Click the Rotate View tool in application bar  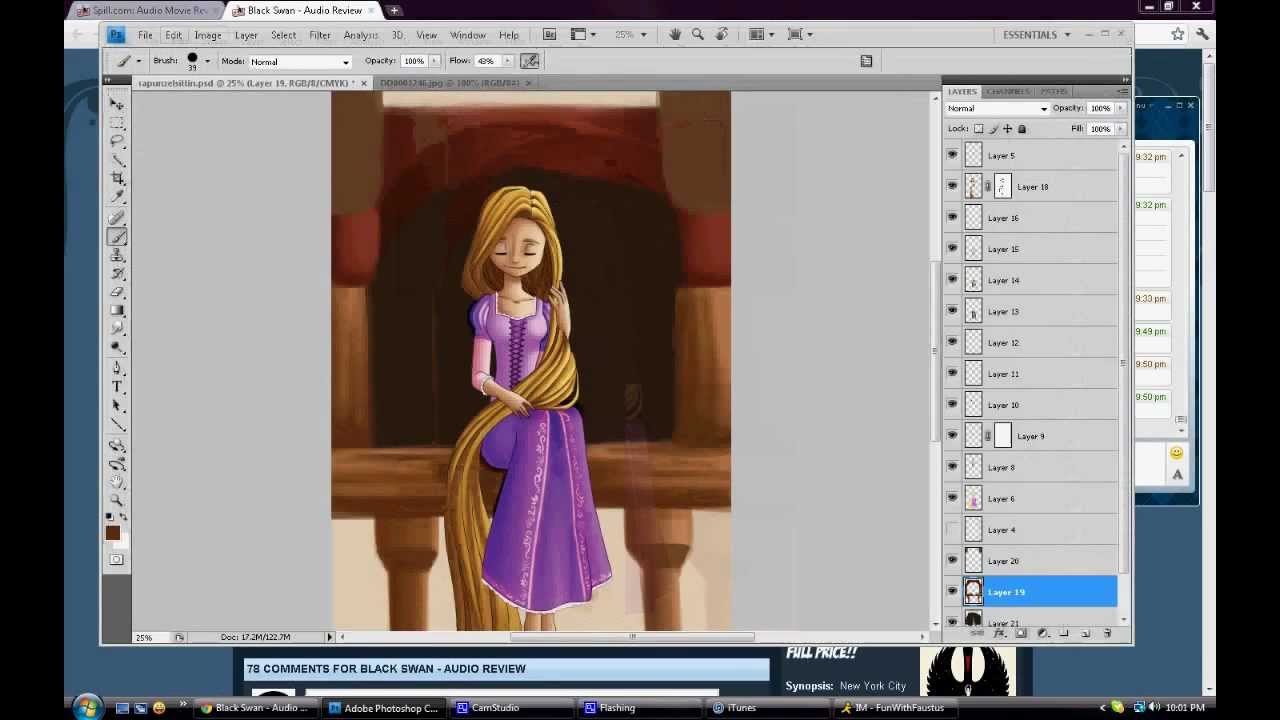click(x=722, y=34)
